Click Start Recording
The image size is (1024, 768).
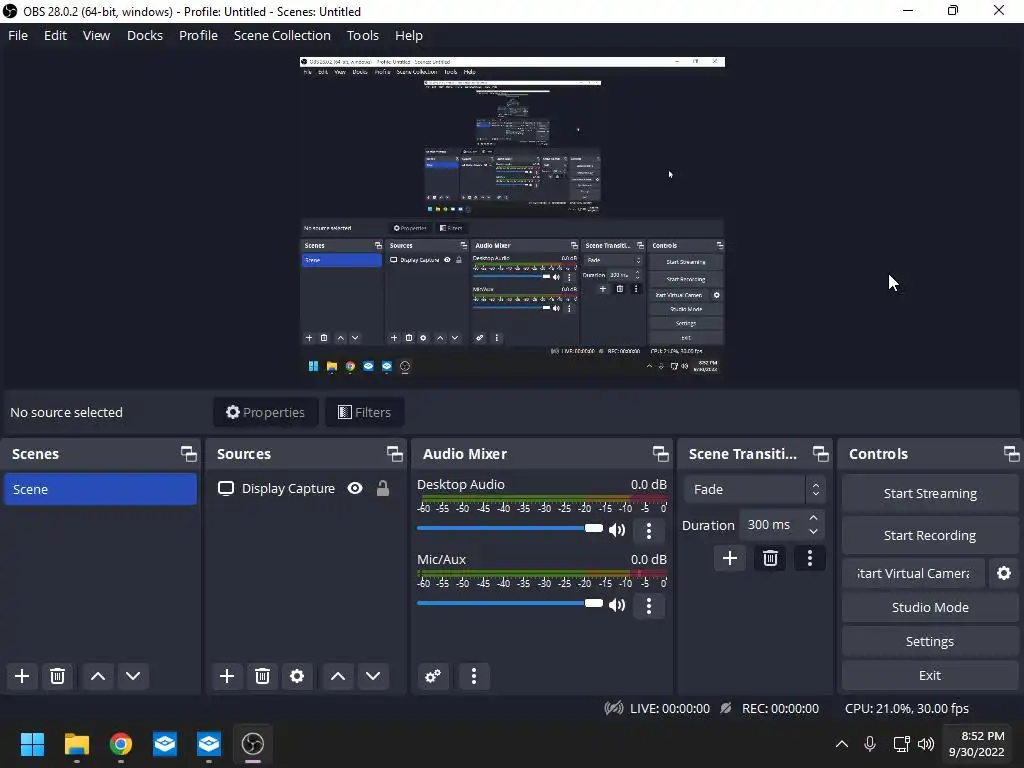[930, 536]
